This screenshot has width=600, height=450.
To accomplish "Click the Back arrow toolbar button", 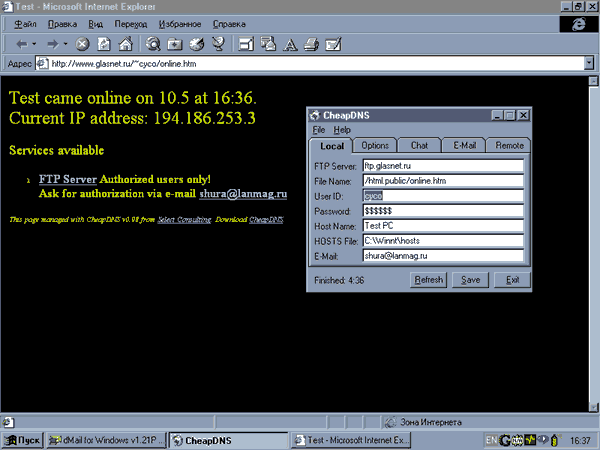I will coord(22,44).
